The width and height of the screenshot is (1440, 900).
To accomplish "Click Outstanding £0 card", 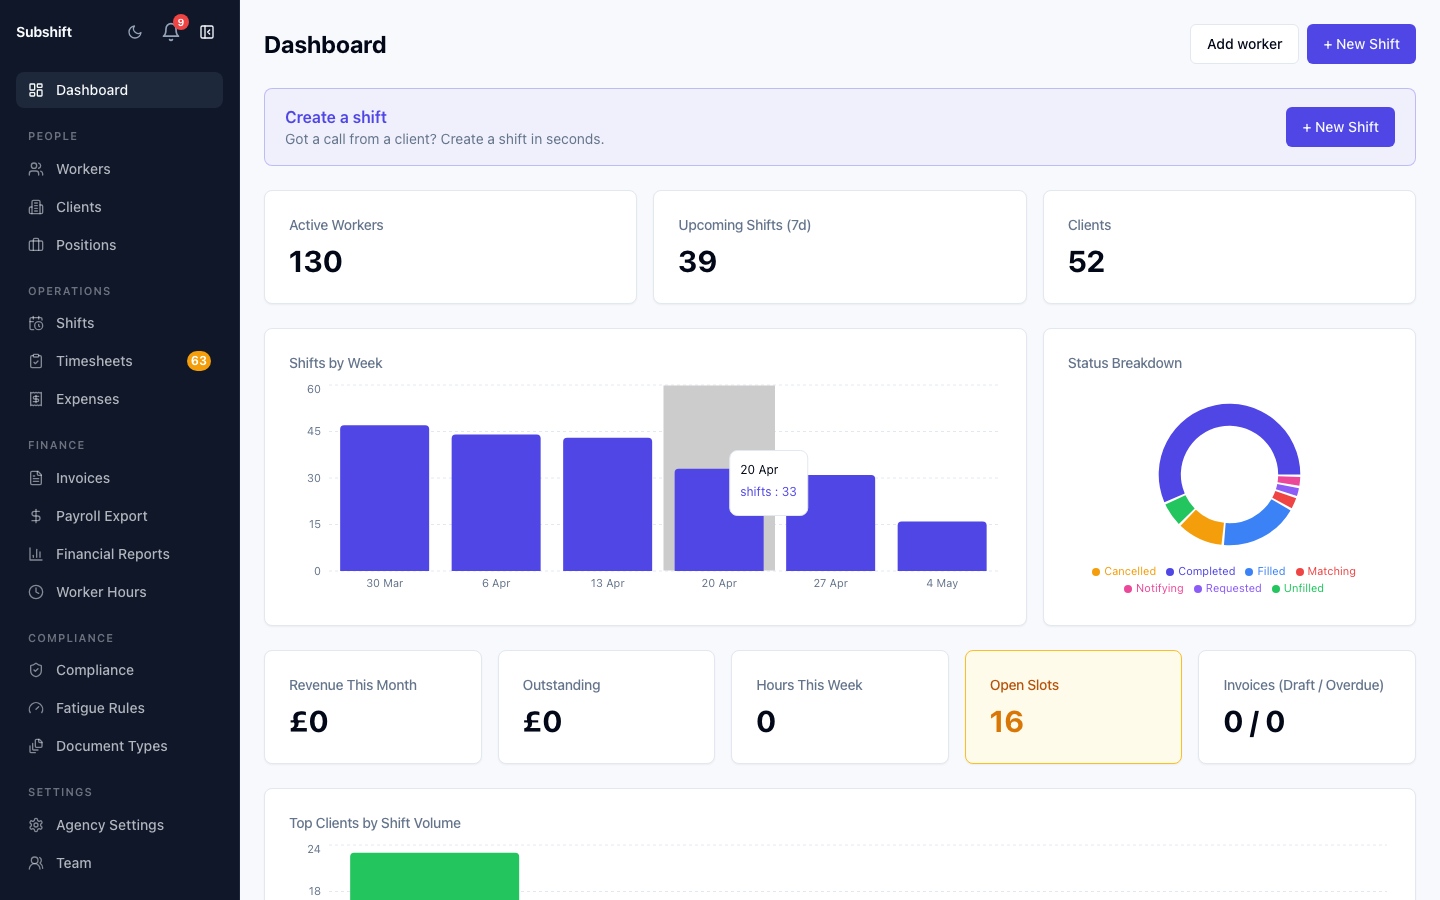I will click(606, 707).
